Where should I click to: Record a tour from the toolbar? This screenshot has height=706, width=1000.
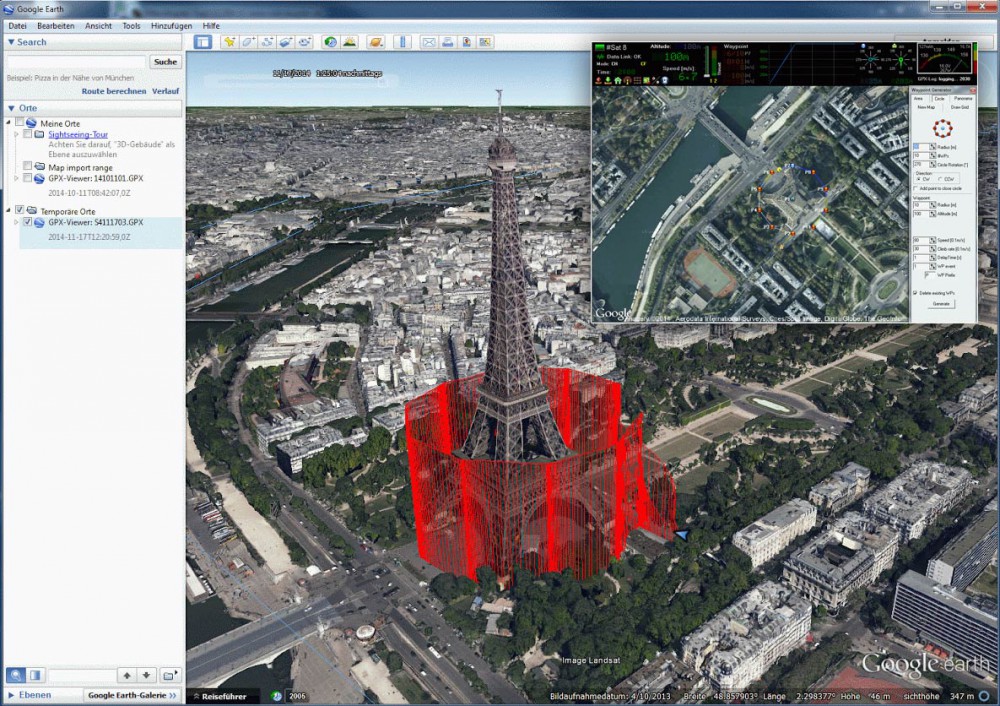tap(305, 42)
